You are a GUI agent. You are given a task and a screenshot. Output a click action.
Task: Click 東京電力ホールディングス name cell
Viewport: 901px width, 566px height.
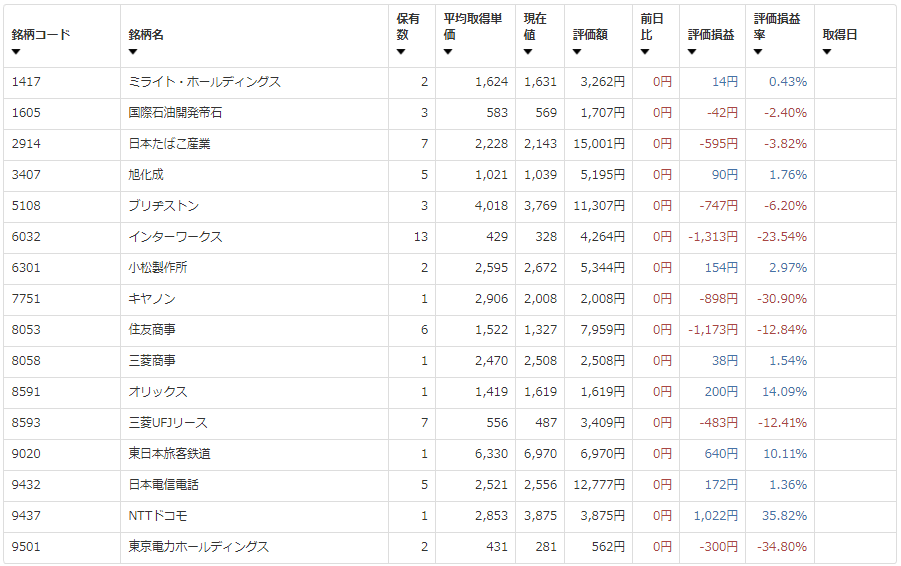pyautogui.click(x=198, y=547)
